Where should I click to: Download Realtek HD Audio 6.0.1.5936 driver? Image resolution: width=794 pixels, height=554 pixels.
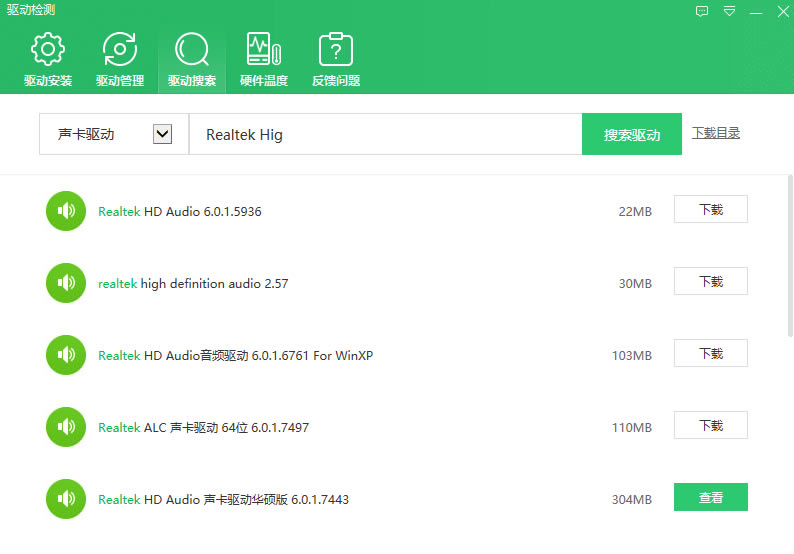point(710,210)
